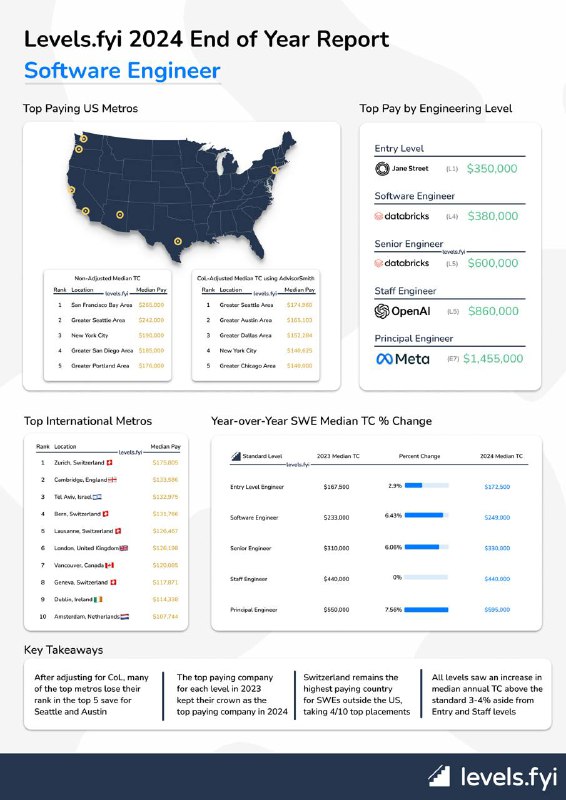Click the Greater Austin Area row
Viewport: 566px width, 800px height.
point(258,320)
